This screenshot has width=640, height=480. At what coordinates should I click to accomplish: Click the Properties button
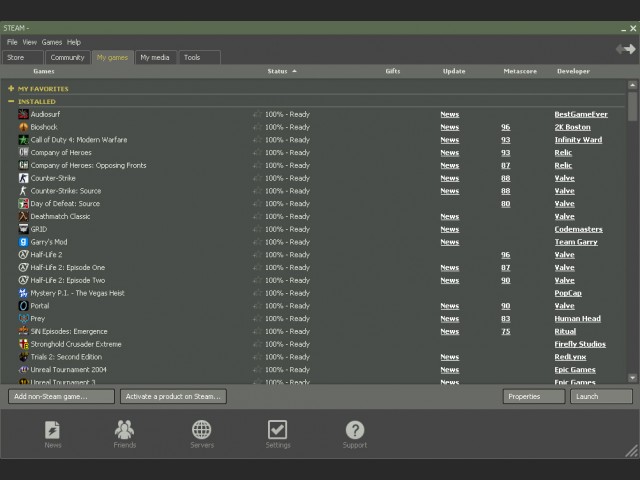534,396
